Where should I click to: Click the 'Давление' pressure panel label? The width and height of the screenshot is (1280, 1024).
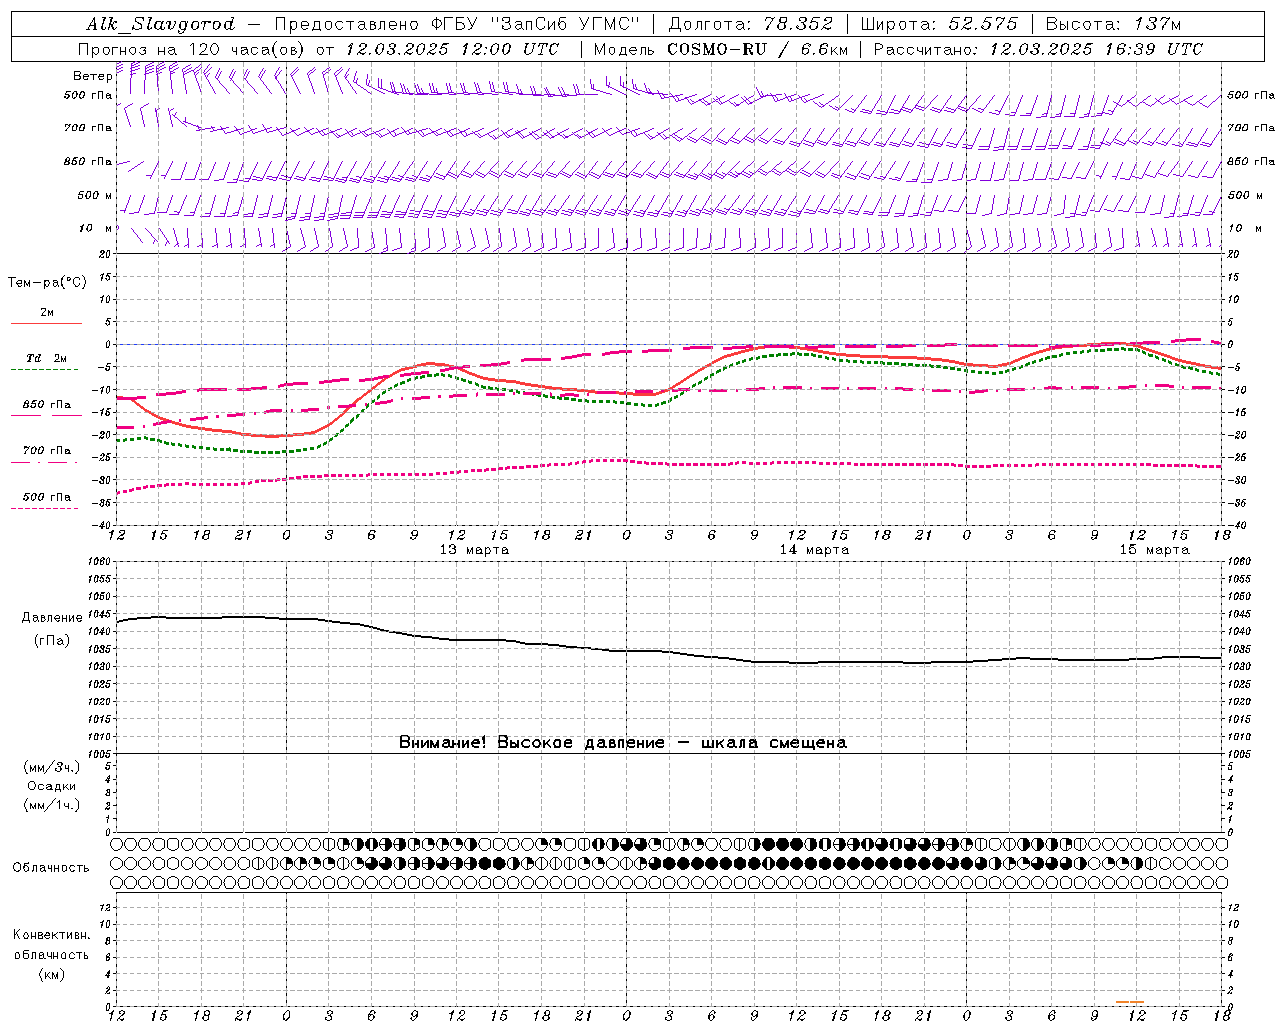[52, 618]
